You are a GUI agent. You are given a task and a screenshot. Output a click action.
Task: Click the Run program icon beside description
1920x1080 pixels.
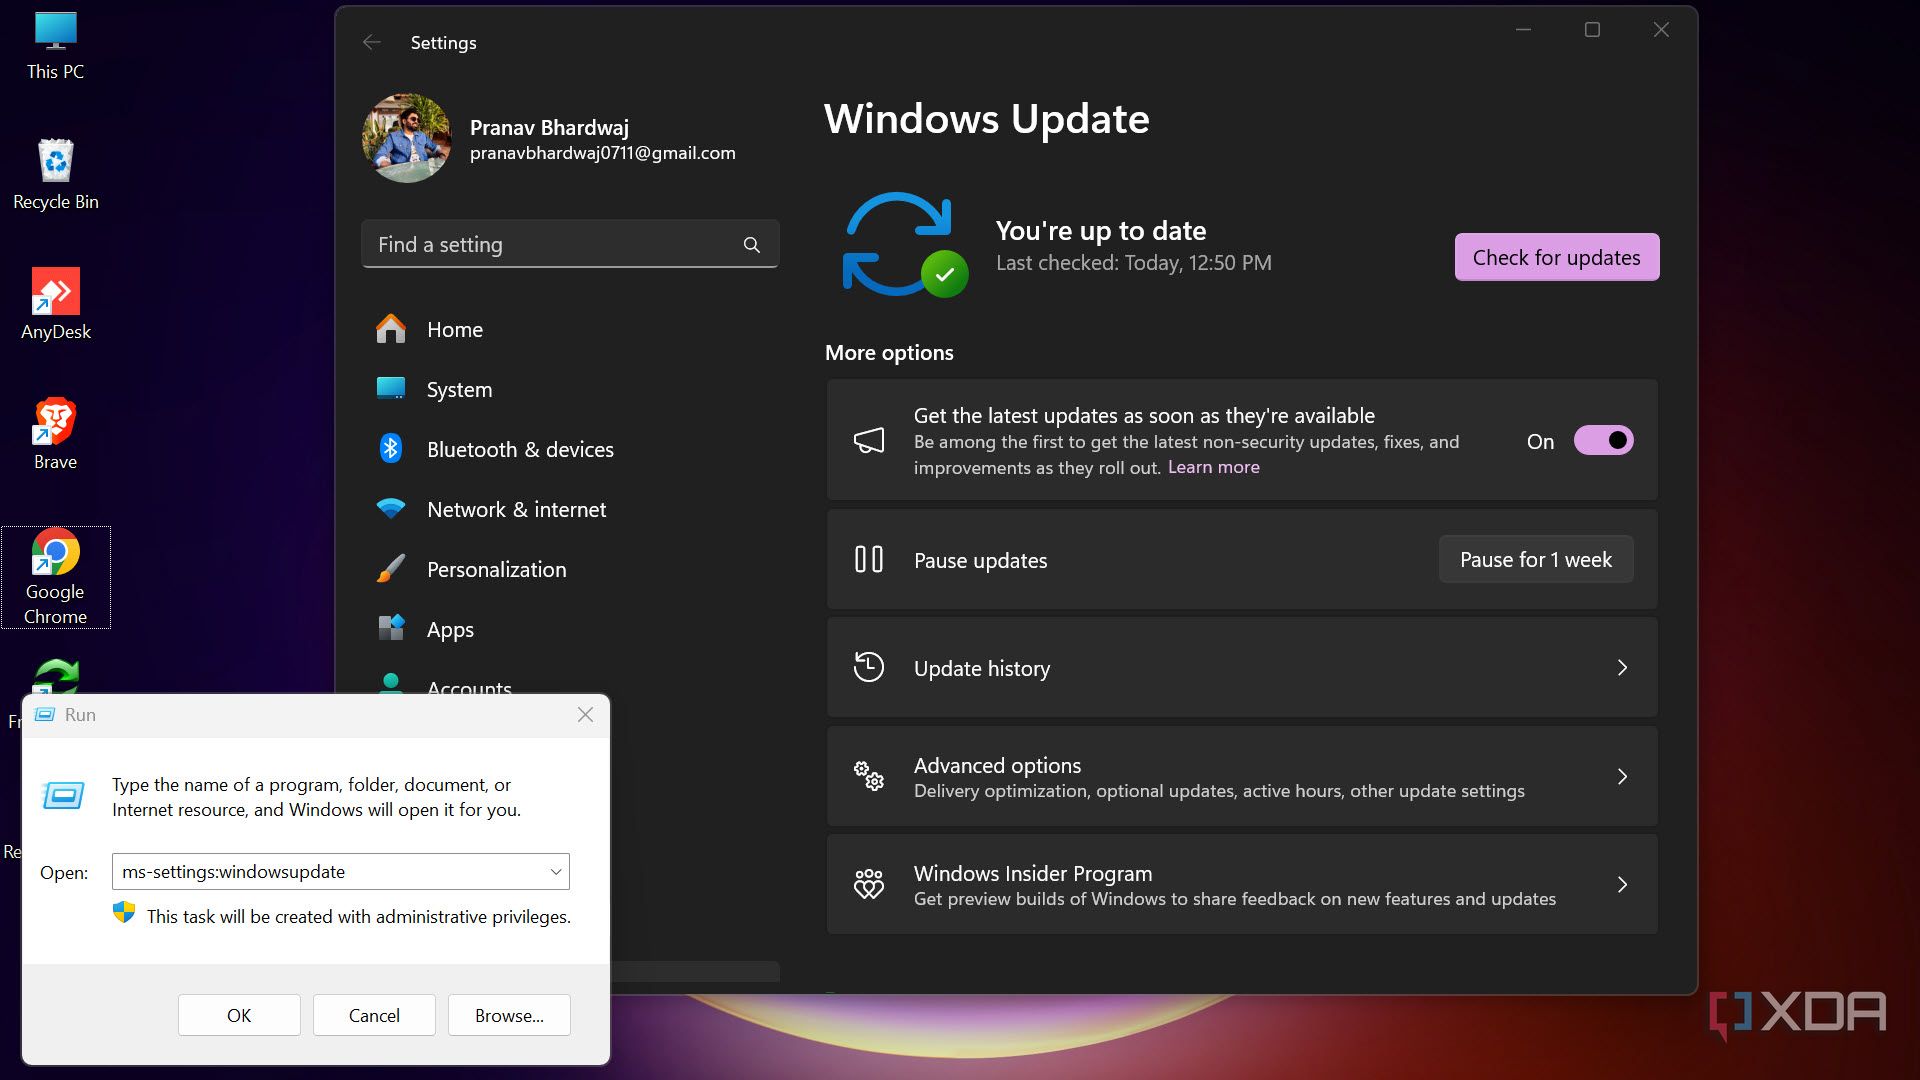pos(63,796)
